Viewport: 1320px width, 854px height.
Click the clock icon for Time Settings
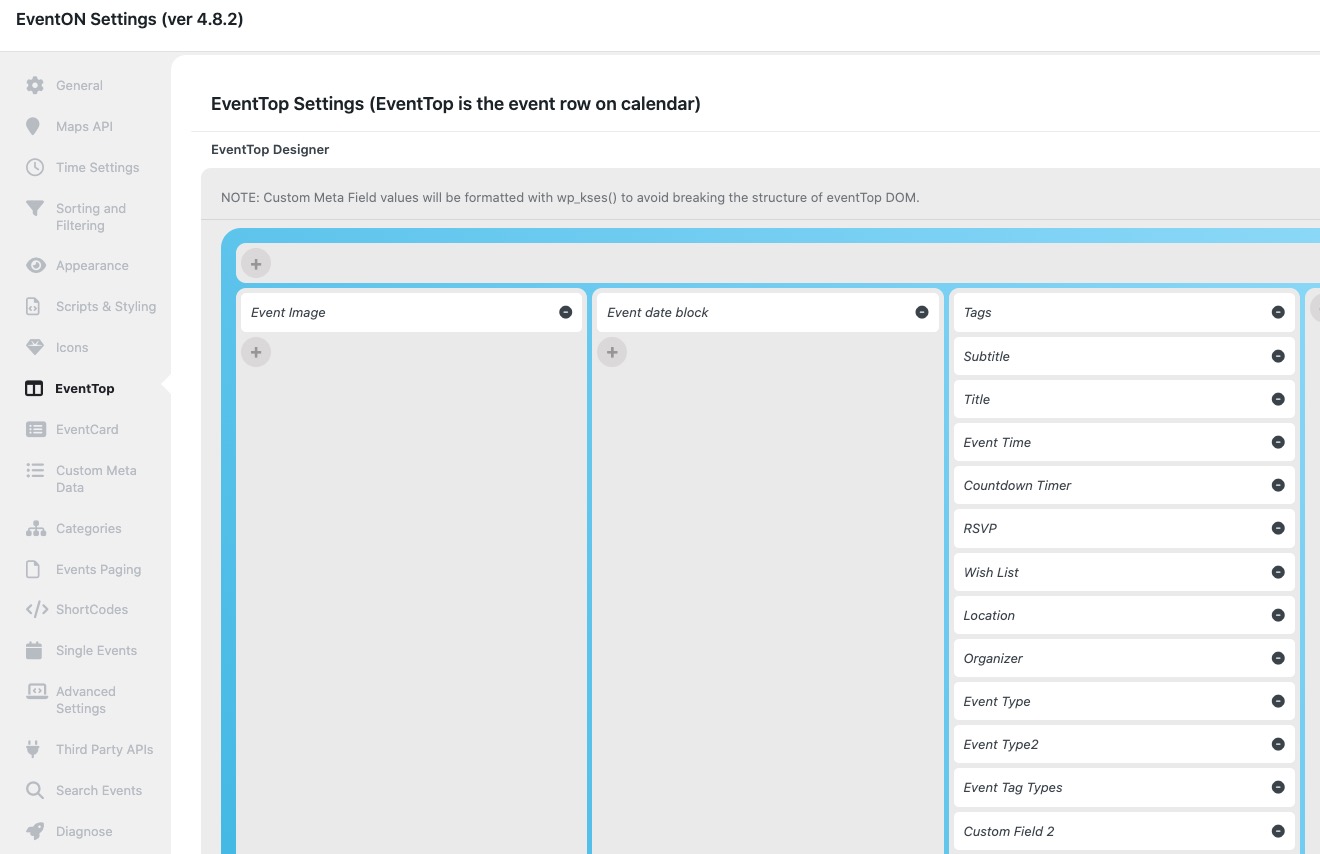click(x=35, y=167)
